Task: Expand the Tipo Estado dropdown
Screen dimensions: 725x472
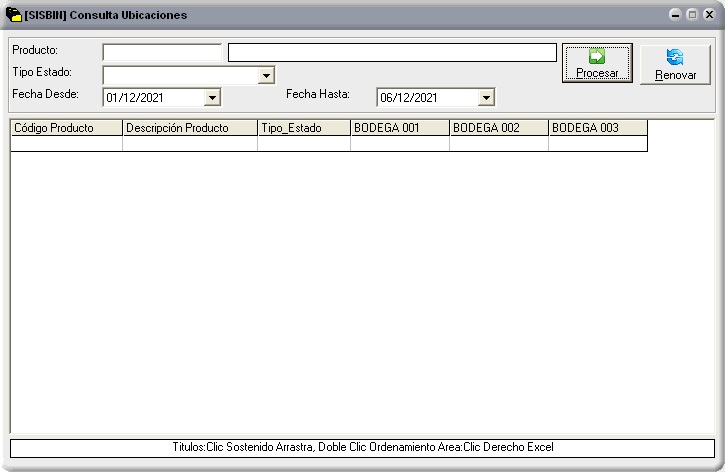Action: tap(266, 75)
